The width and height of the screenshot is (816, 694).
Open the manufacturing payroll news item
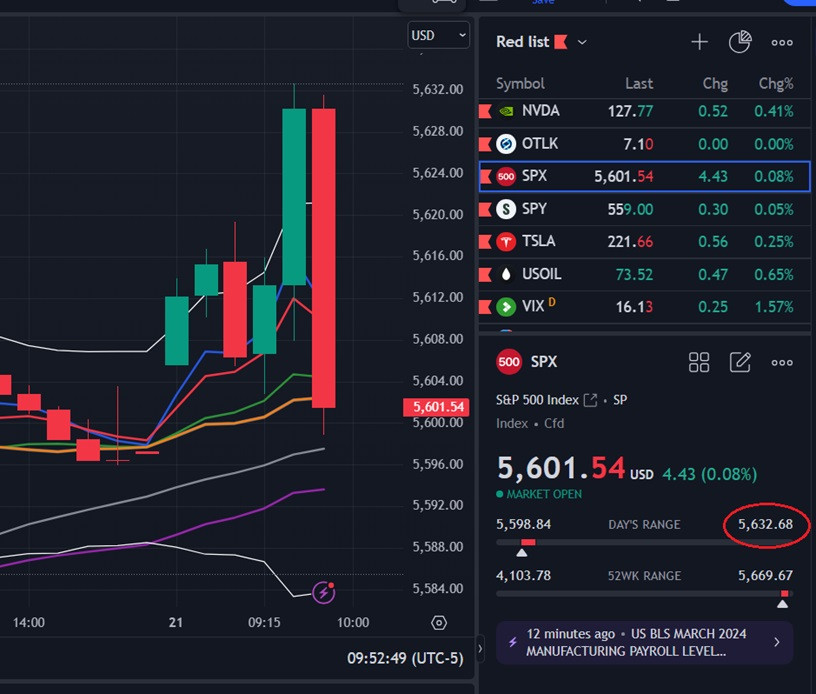pos(644,642)
